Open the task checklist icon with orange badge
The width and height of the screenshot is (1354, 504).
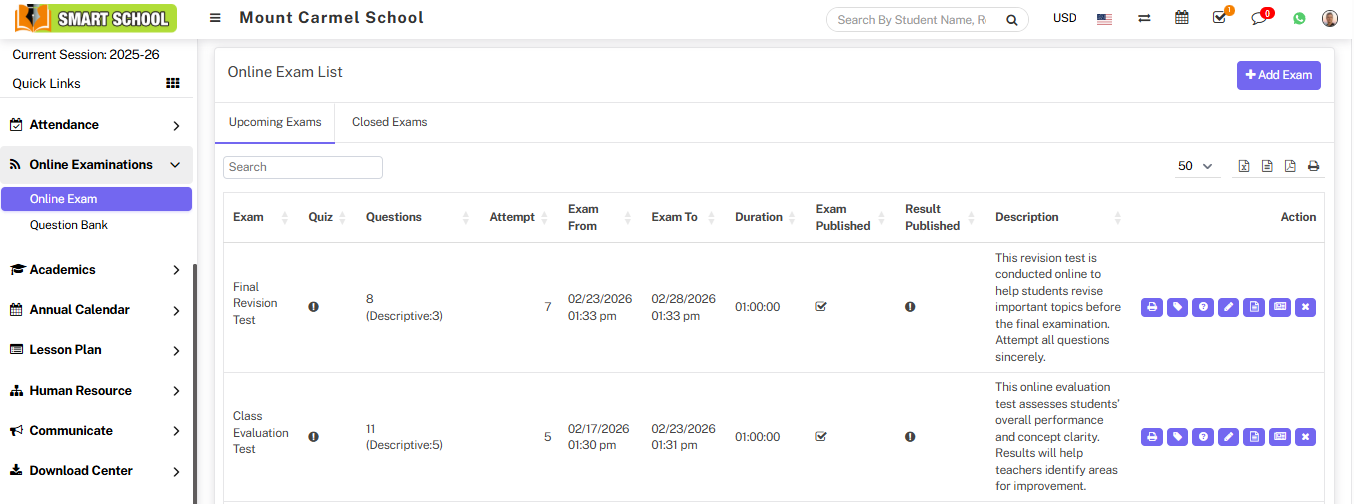(x=1219, y=18)
